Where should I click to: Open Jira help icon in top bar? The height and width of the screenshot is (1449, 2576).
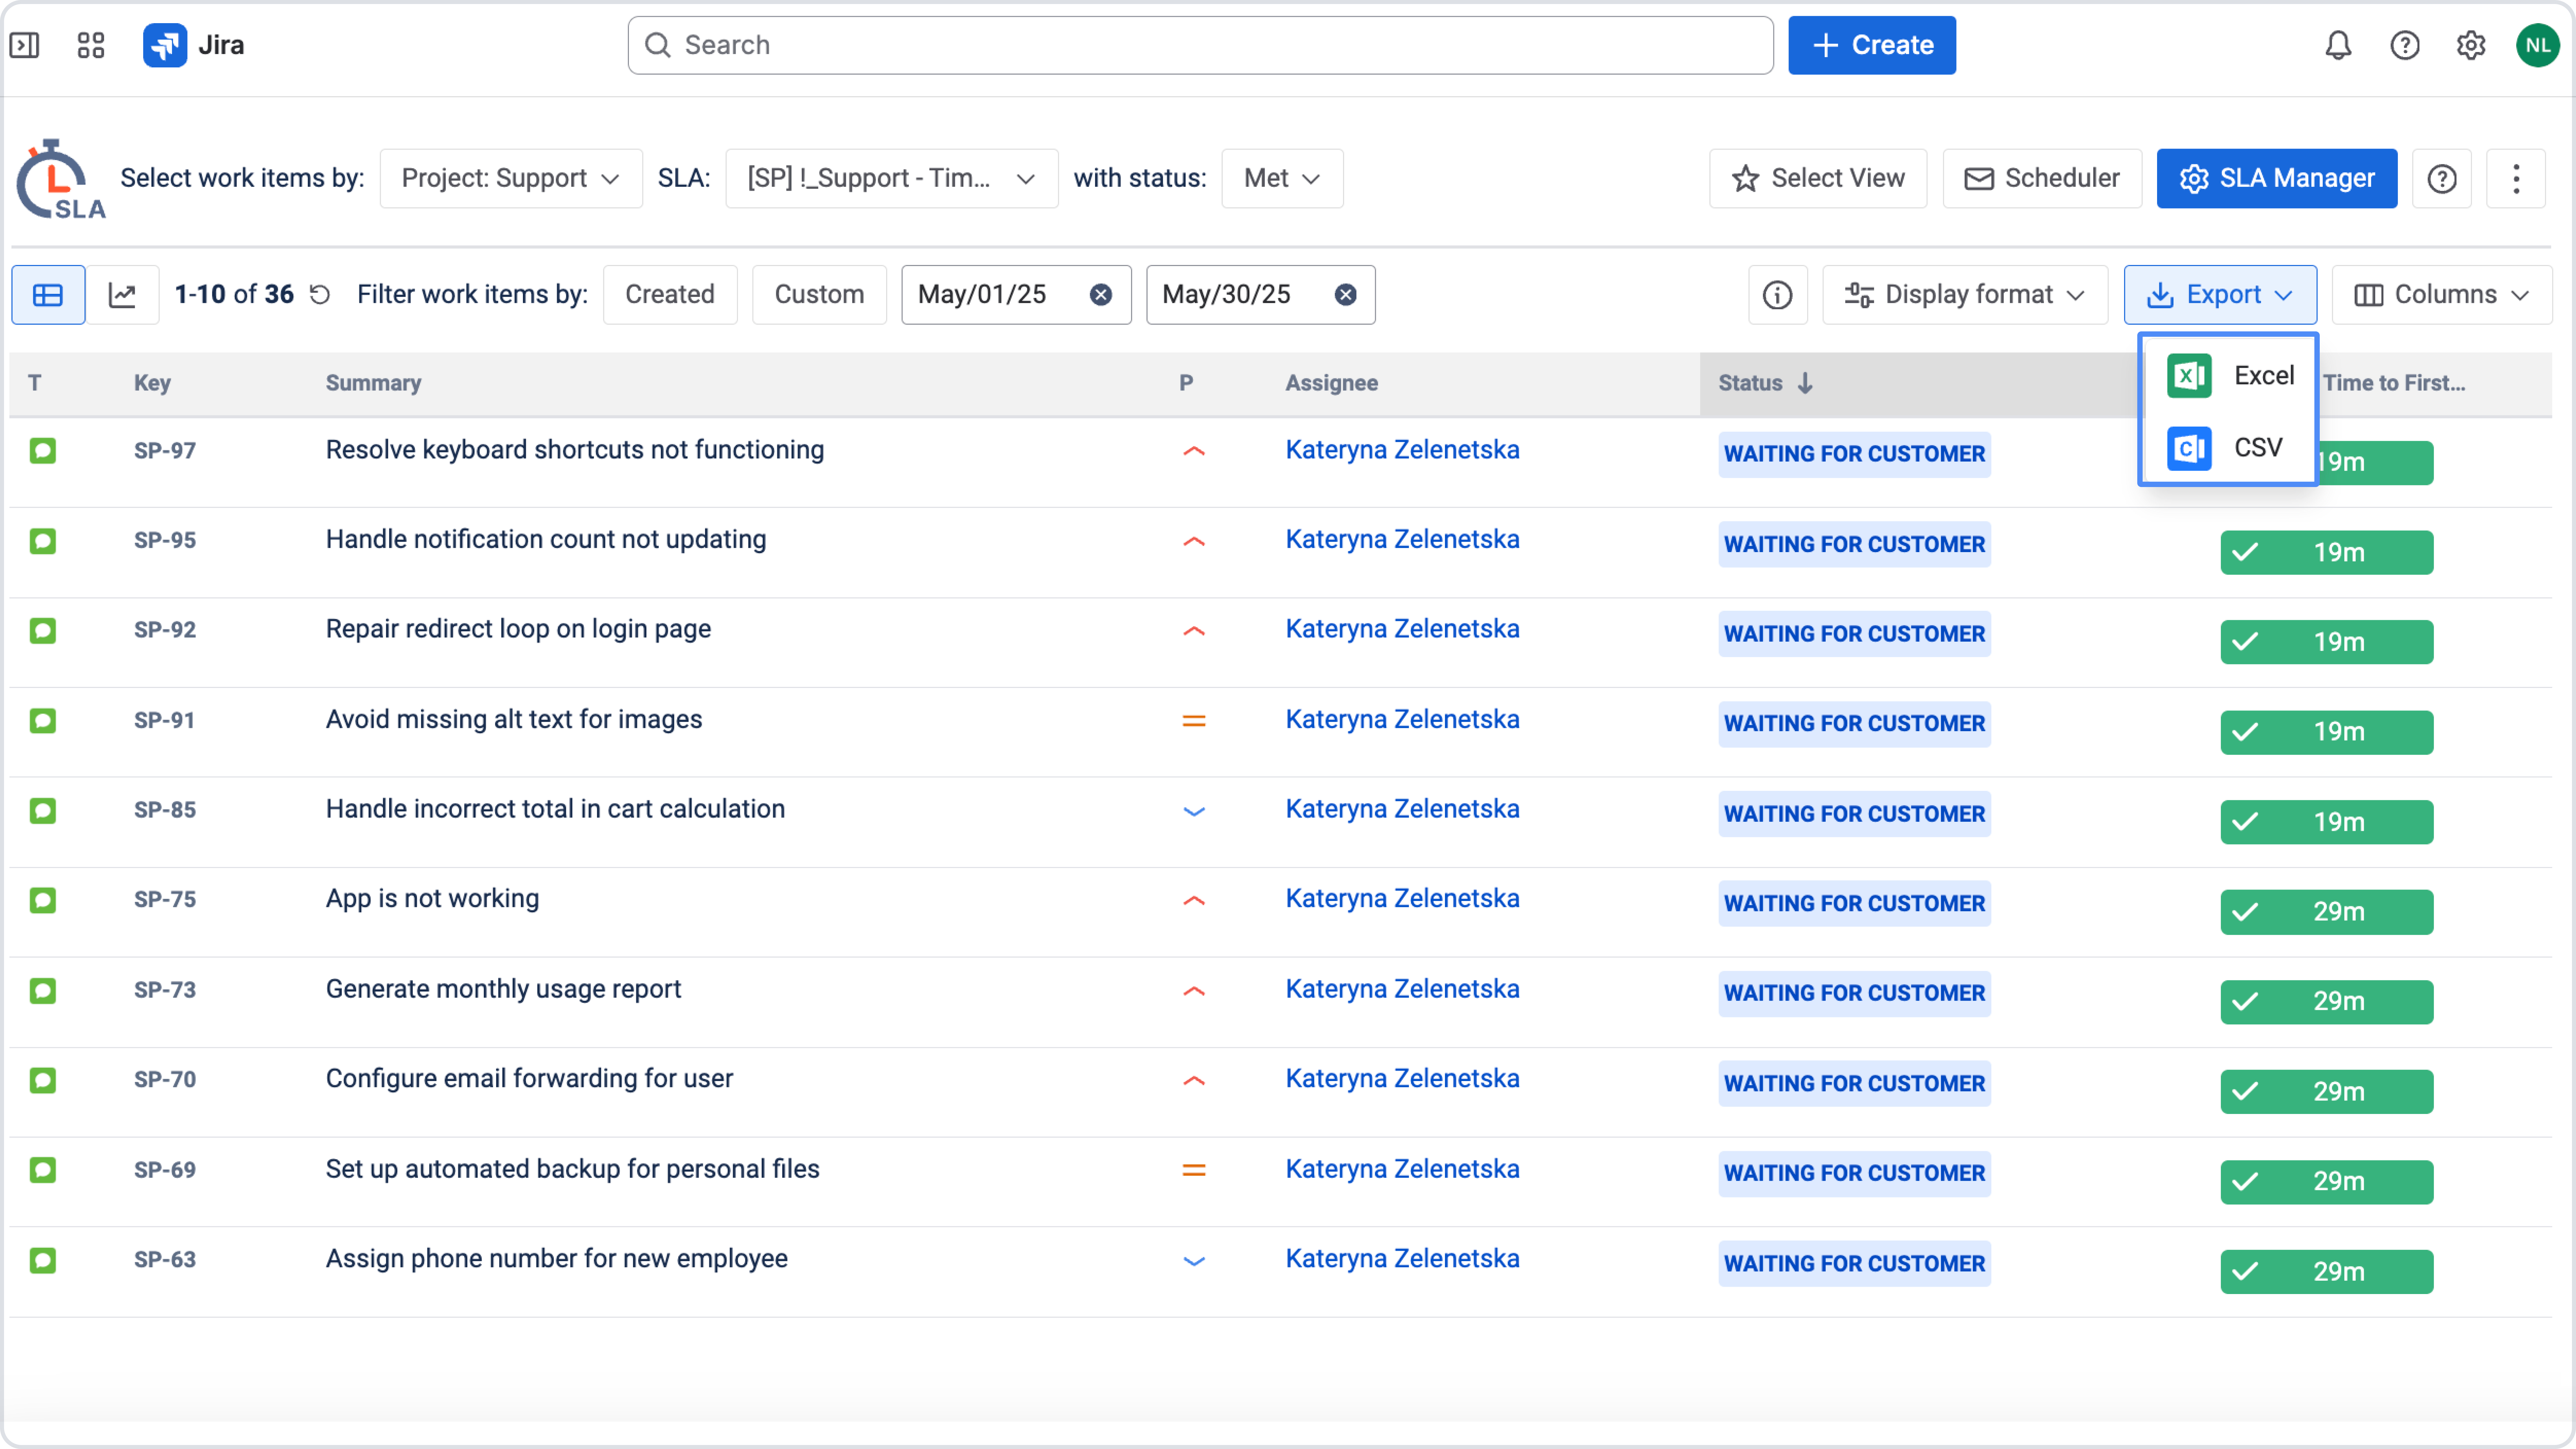click(x=2405, y=45)
